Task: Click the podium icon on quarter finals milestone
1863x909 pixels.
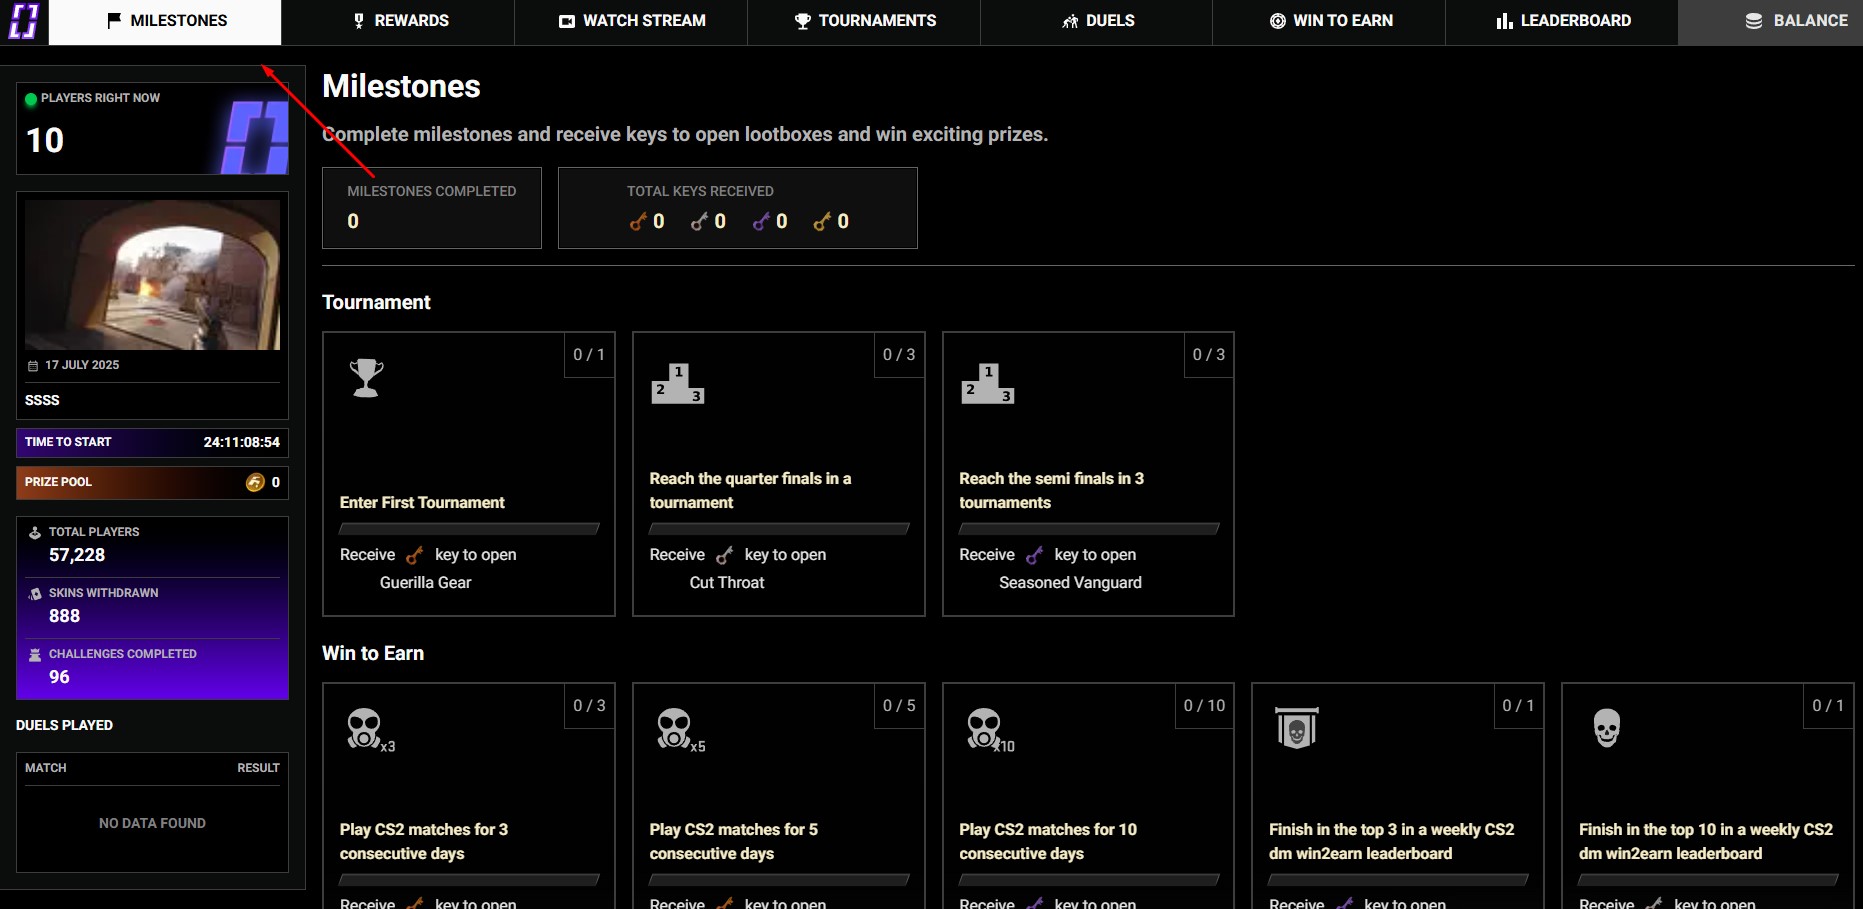Action: [x=678, y=384]
